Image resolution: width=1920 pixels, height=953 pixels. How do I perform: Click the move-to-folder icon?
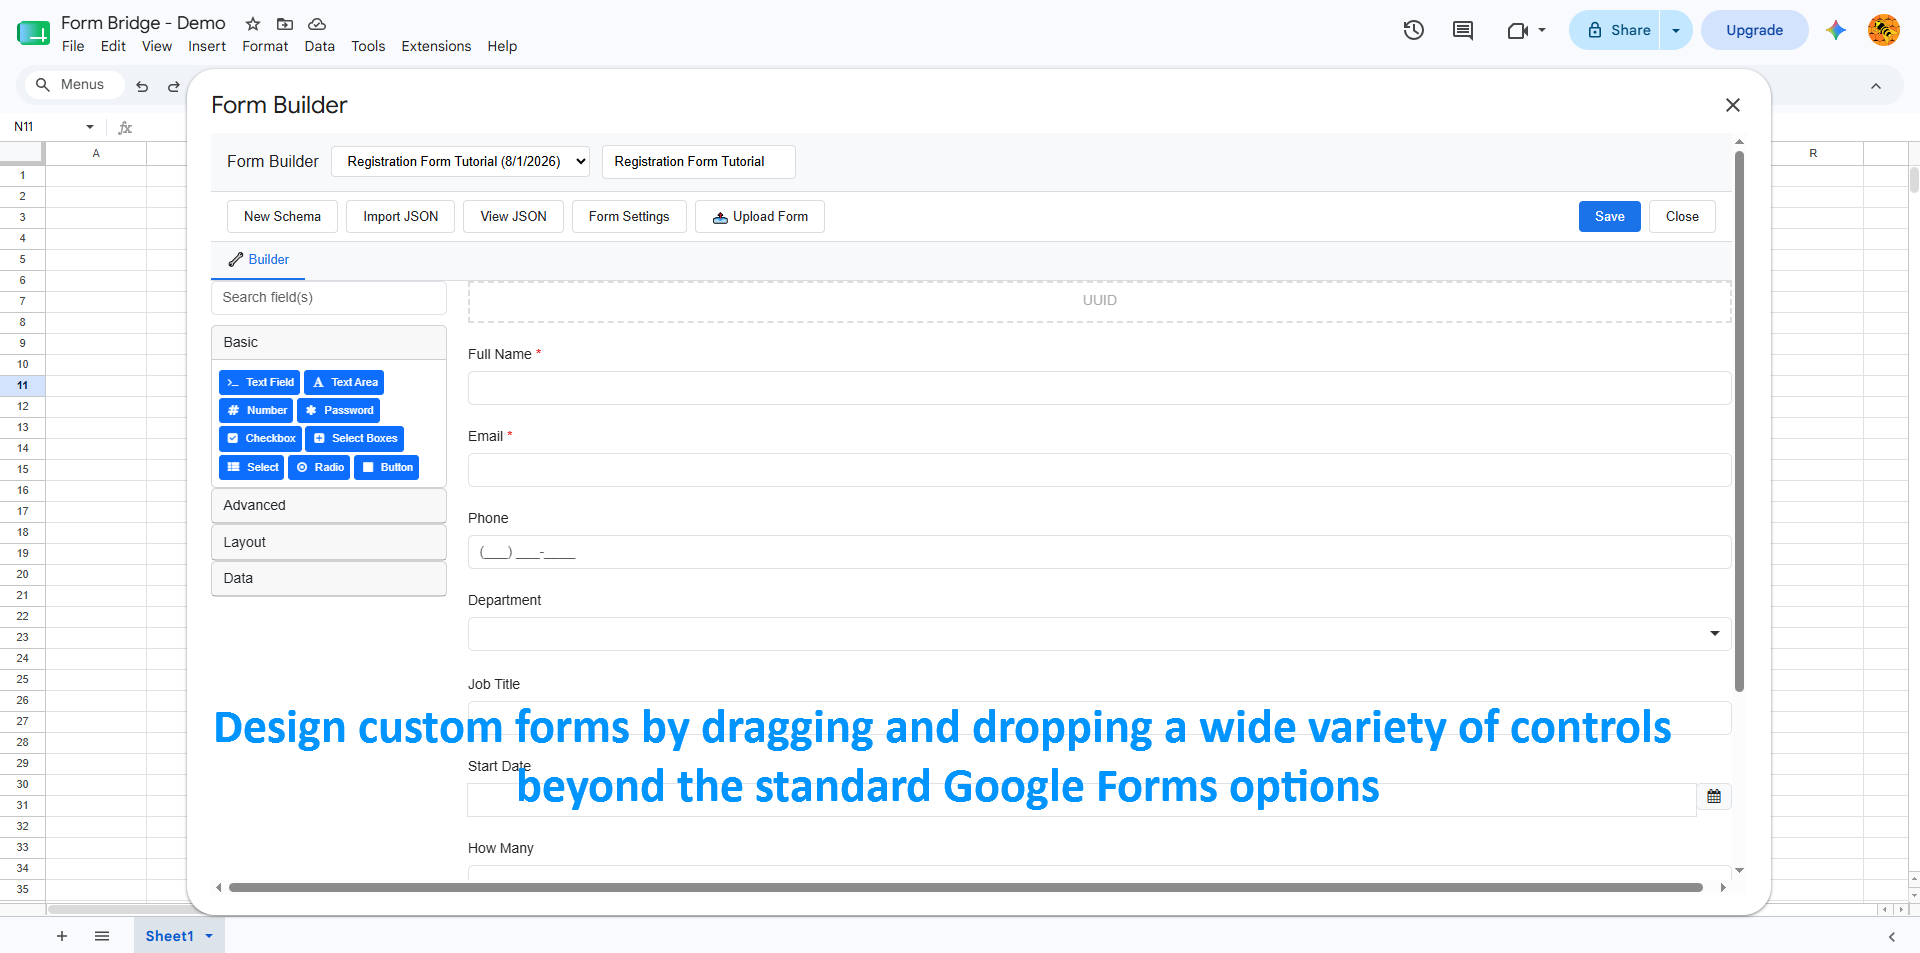285,23
